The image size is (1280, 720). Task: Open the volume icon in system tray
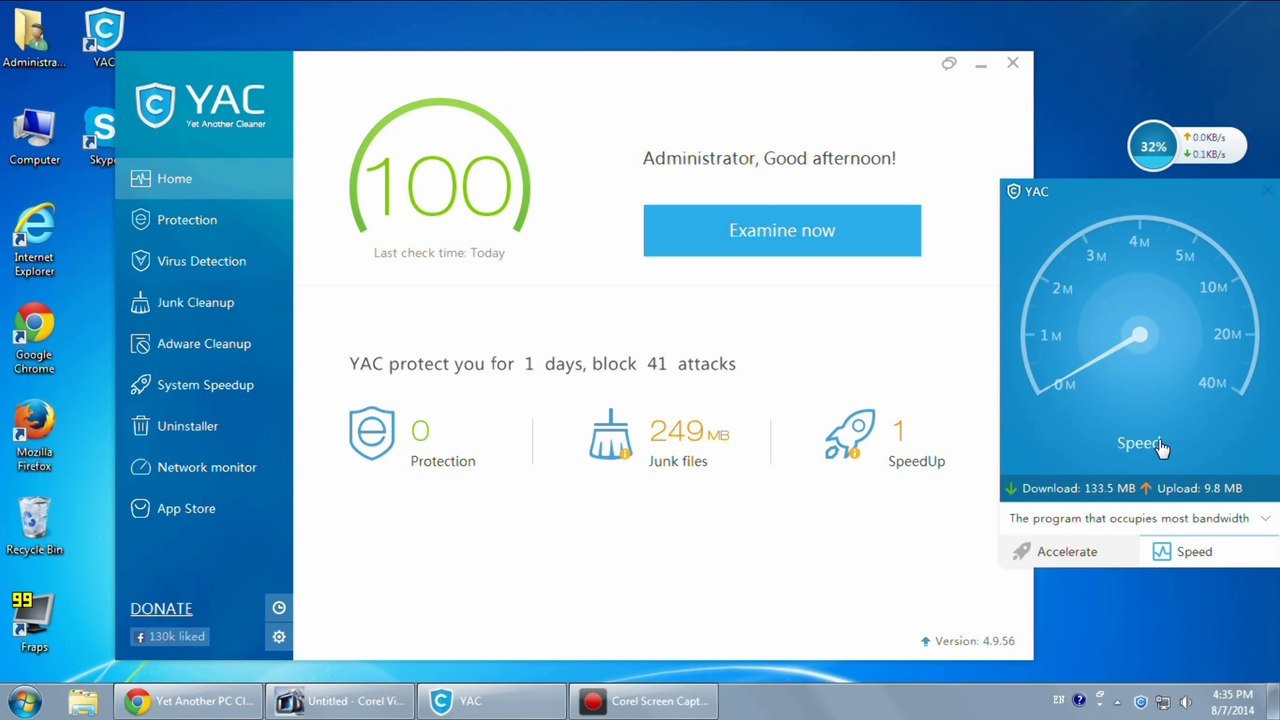(x=1186, y=702)
